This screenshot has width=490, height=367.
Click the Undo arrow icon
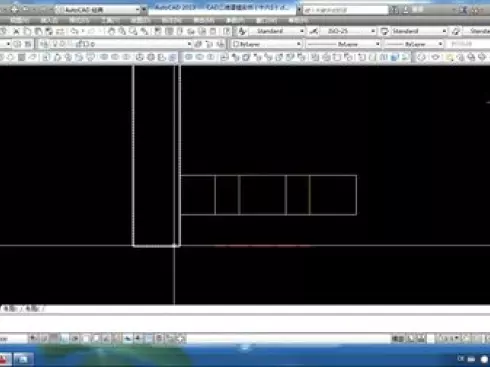click(x=74, y=31)
